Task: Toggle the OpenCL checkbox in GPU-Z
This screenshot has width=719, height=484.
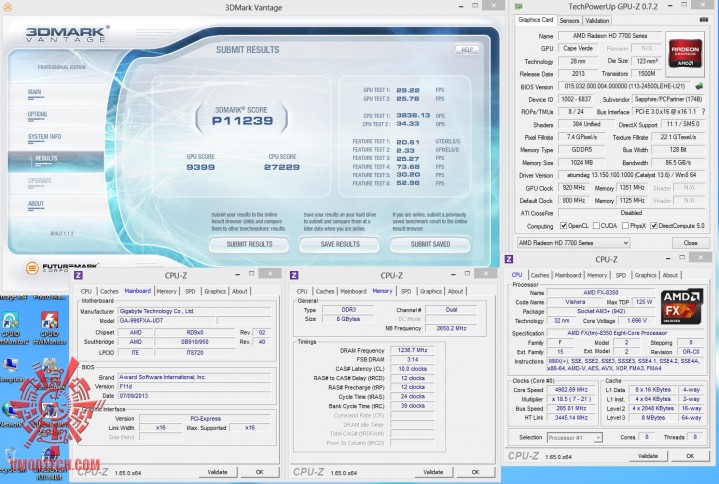Action: (x=564, y=226)
